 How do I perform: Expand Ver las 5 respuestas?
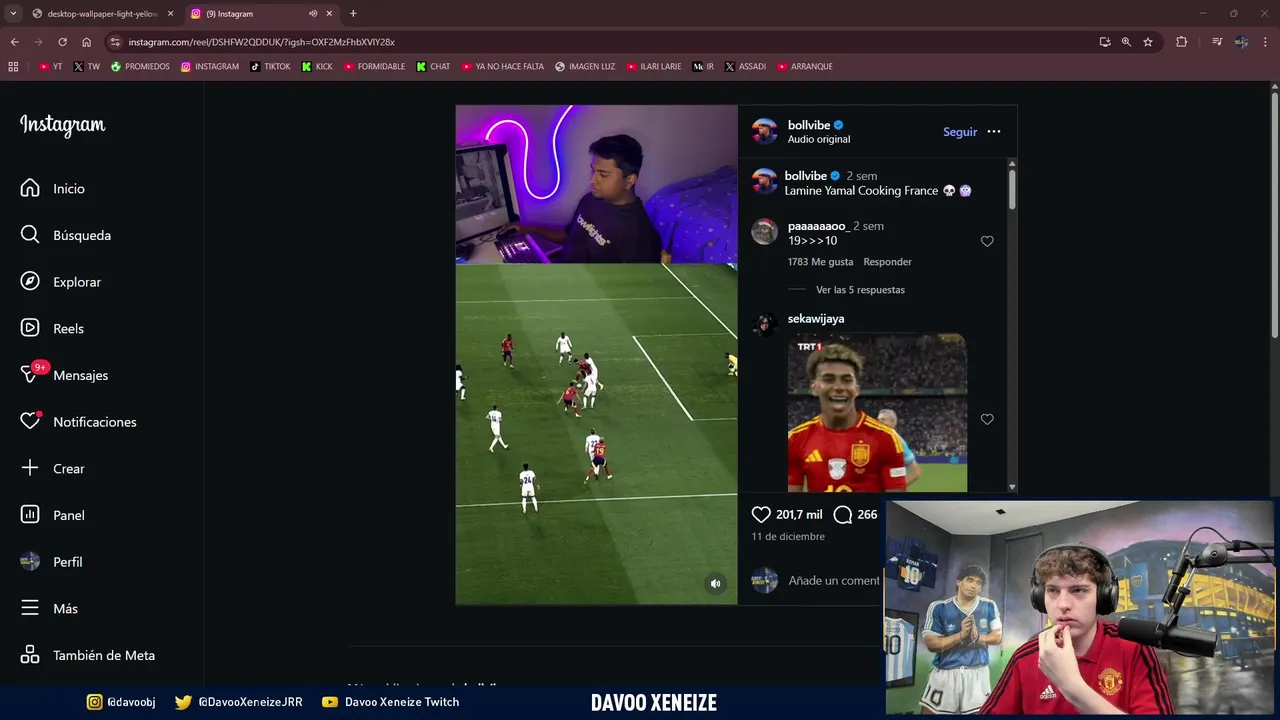860,290
